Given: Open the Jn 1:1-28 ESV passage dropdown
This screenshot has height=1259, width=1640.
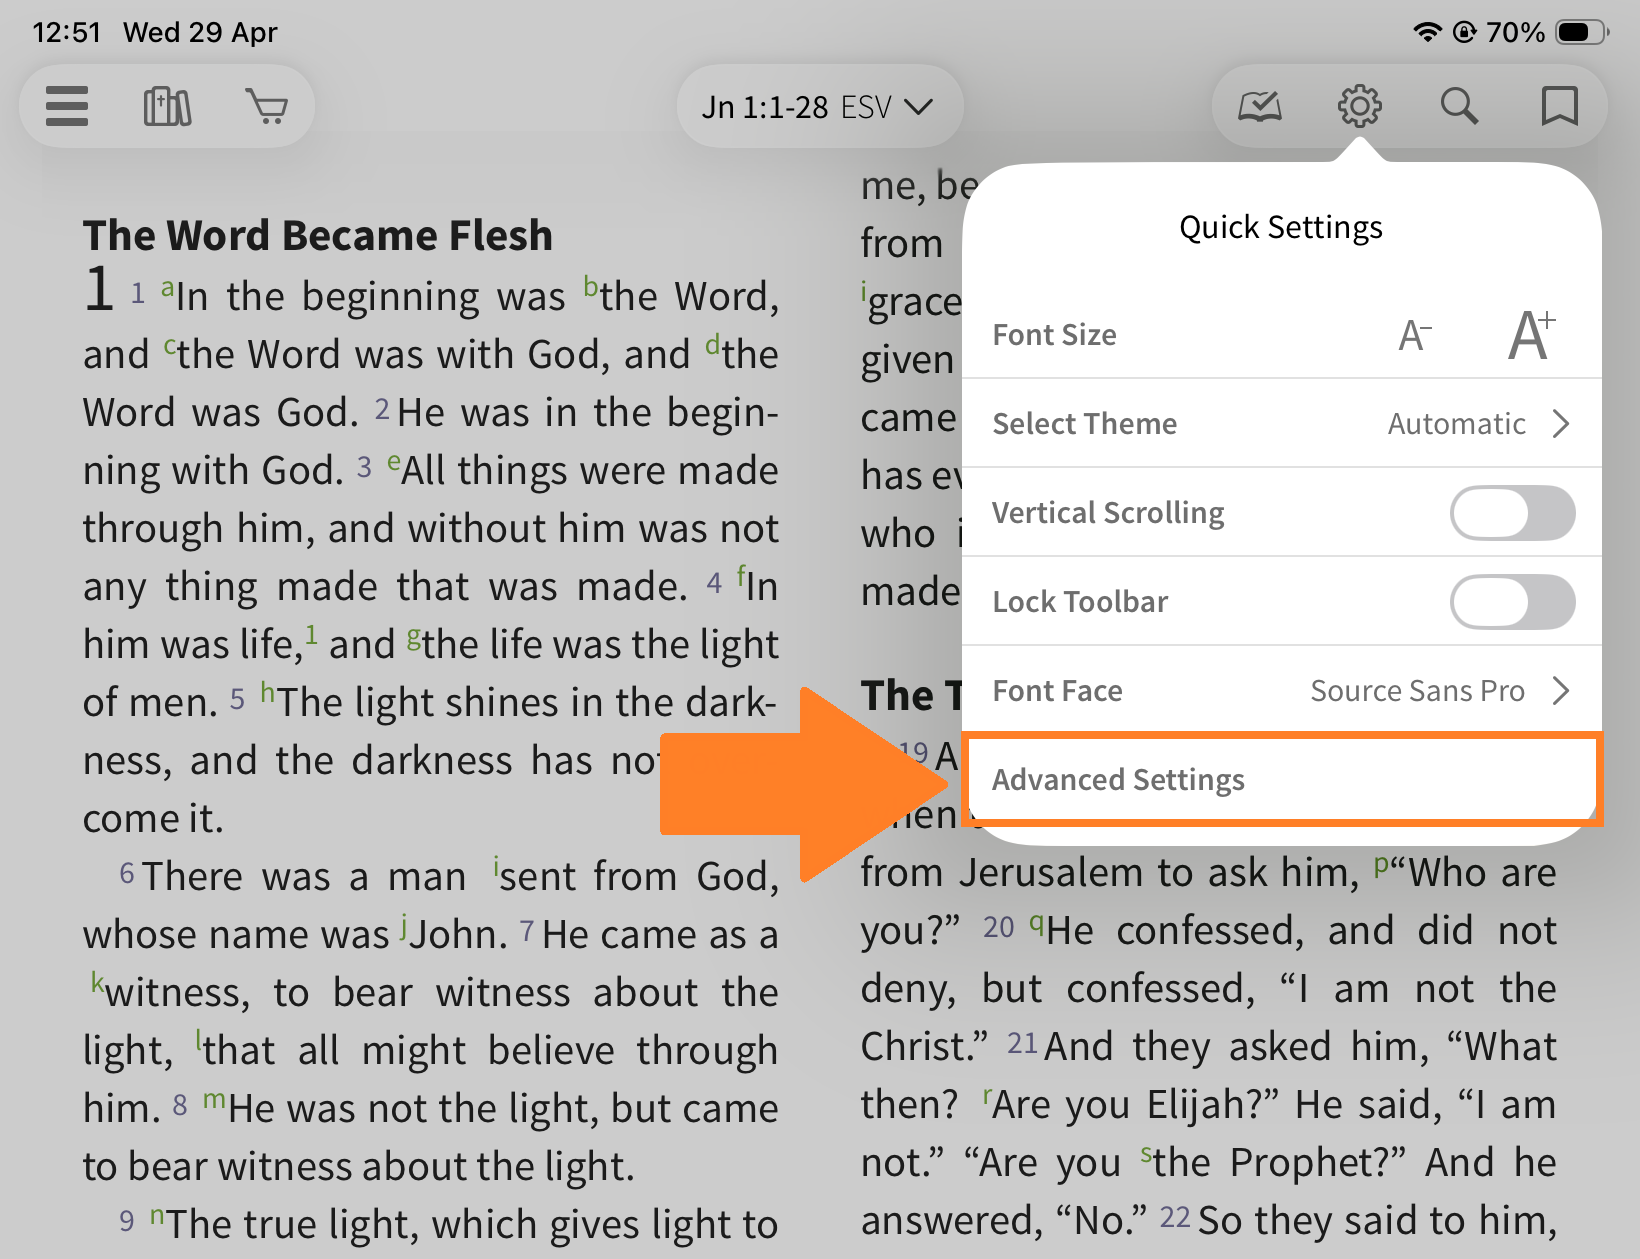Looking at the screenshot, I should tap(818, 107).
